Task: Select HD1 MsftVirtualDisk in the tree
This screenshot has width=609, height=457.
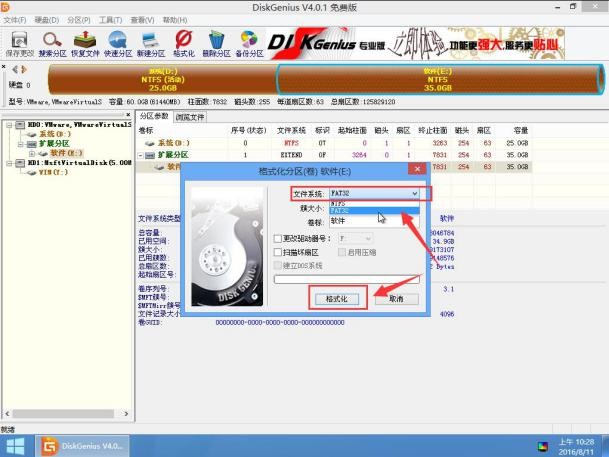Action: click(x=79, y=163)
